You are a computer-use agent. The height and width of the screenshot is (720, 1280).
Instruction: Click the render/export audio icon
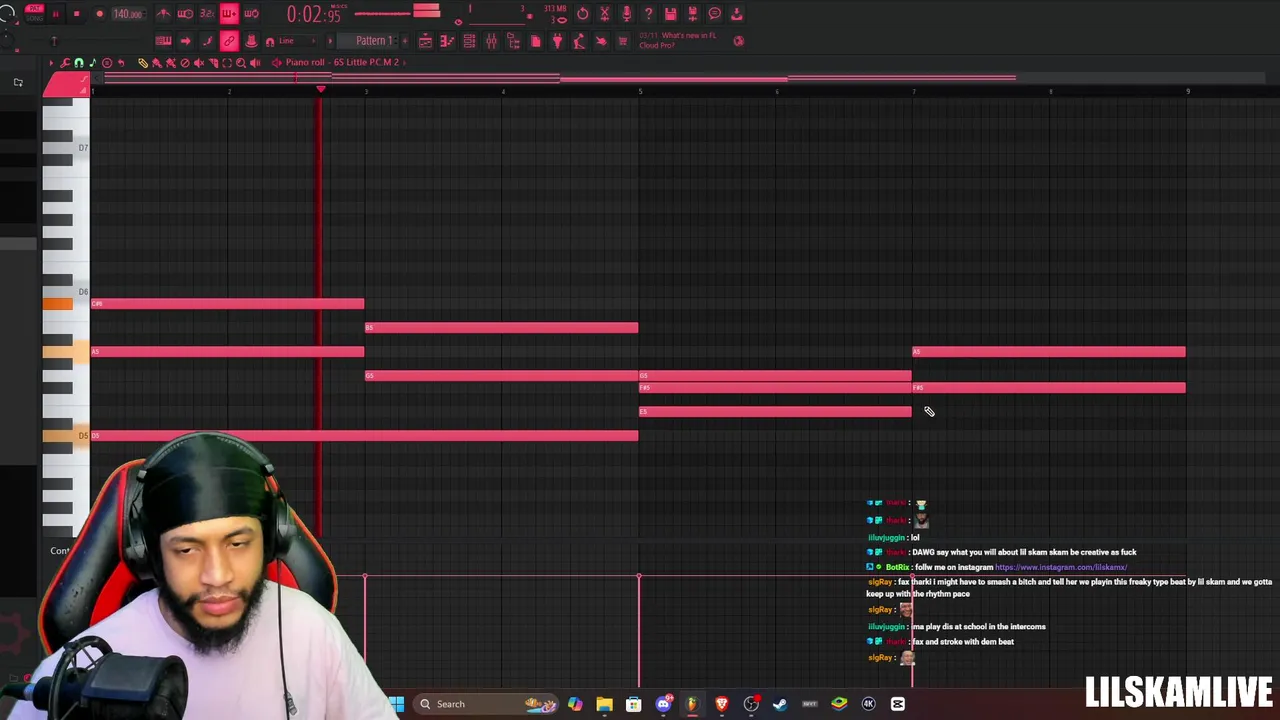(x=692, y=14)
